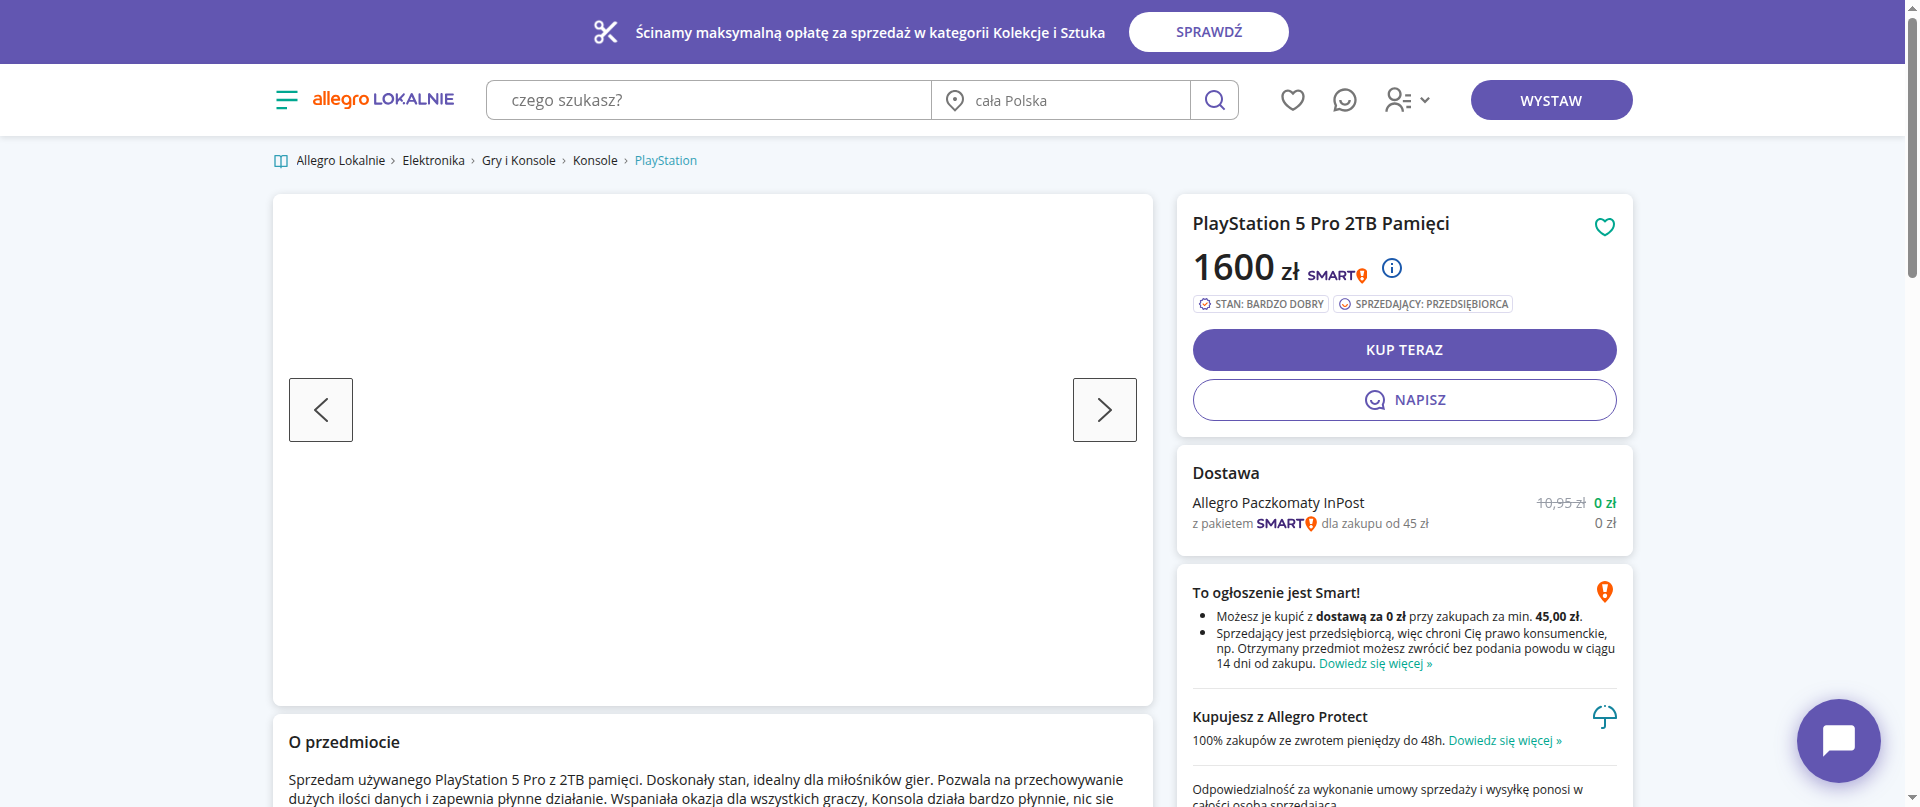Image resolution: width=1920 pixels, height=807 pixels.
Task: Click the NAPISZ message button
Action: 1405,400
